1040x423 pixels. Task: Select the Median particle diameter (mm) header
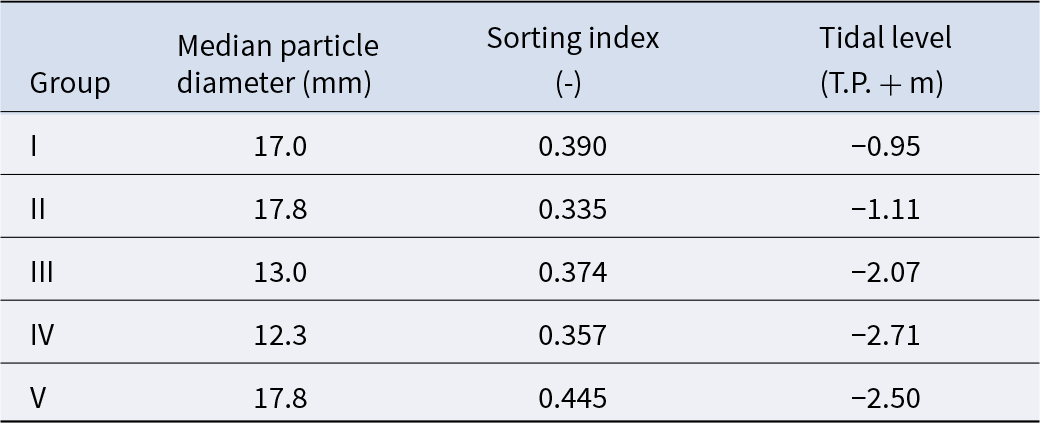pos(278,64)
